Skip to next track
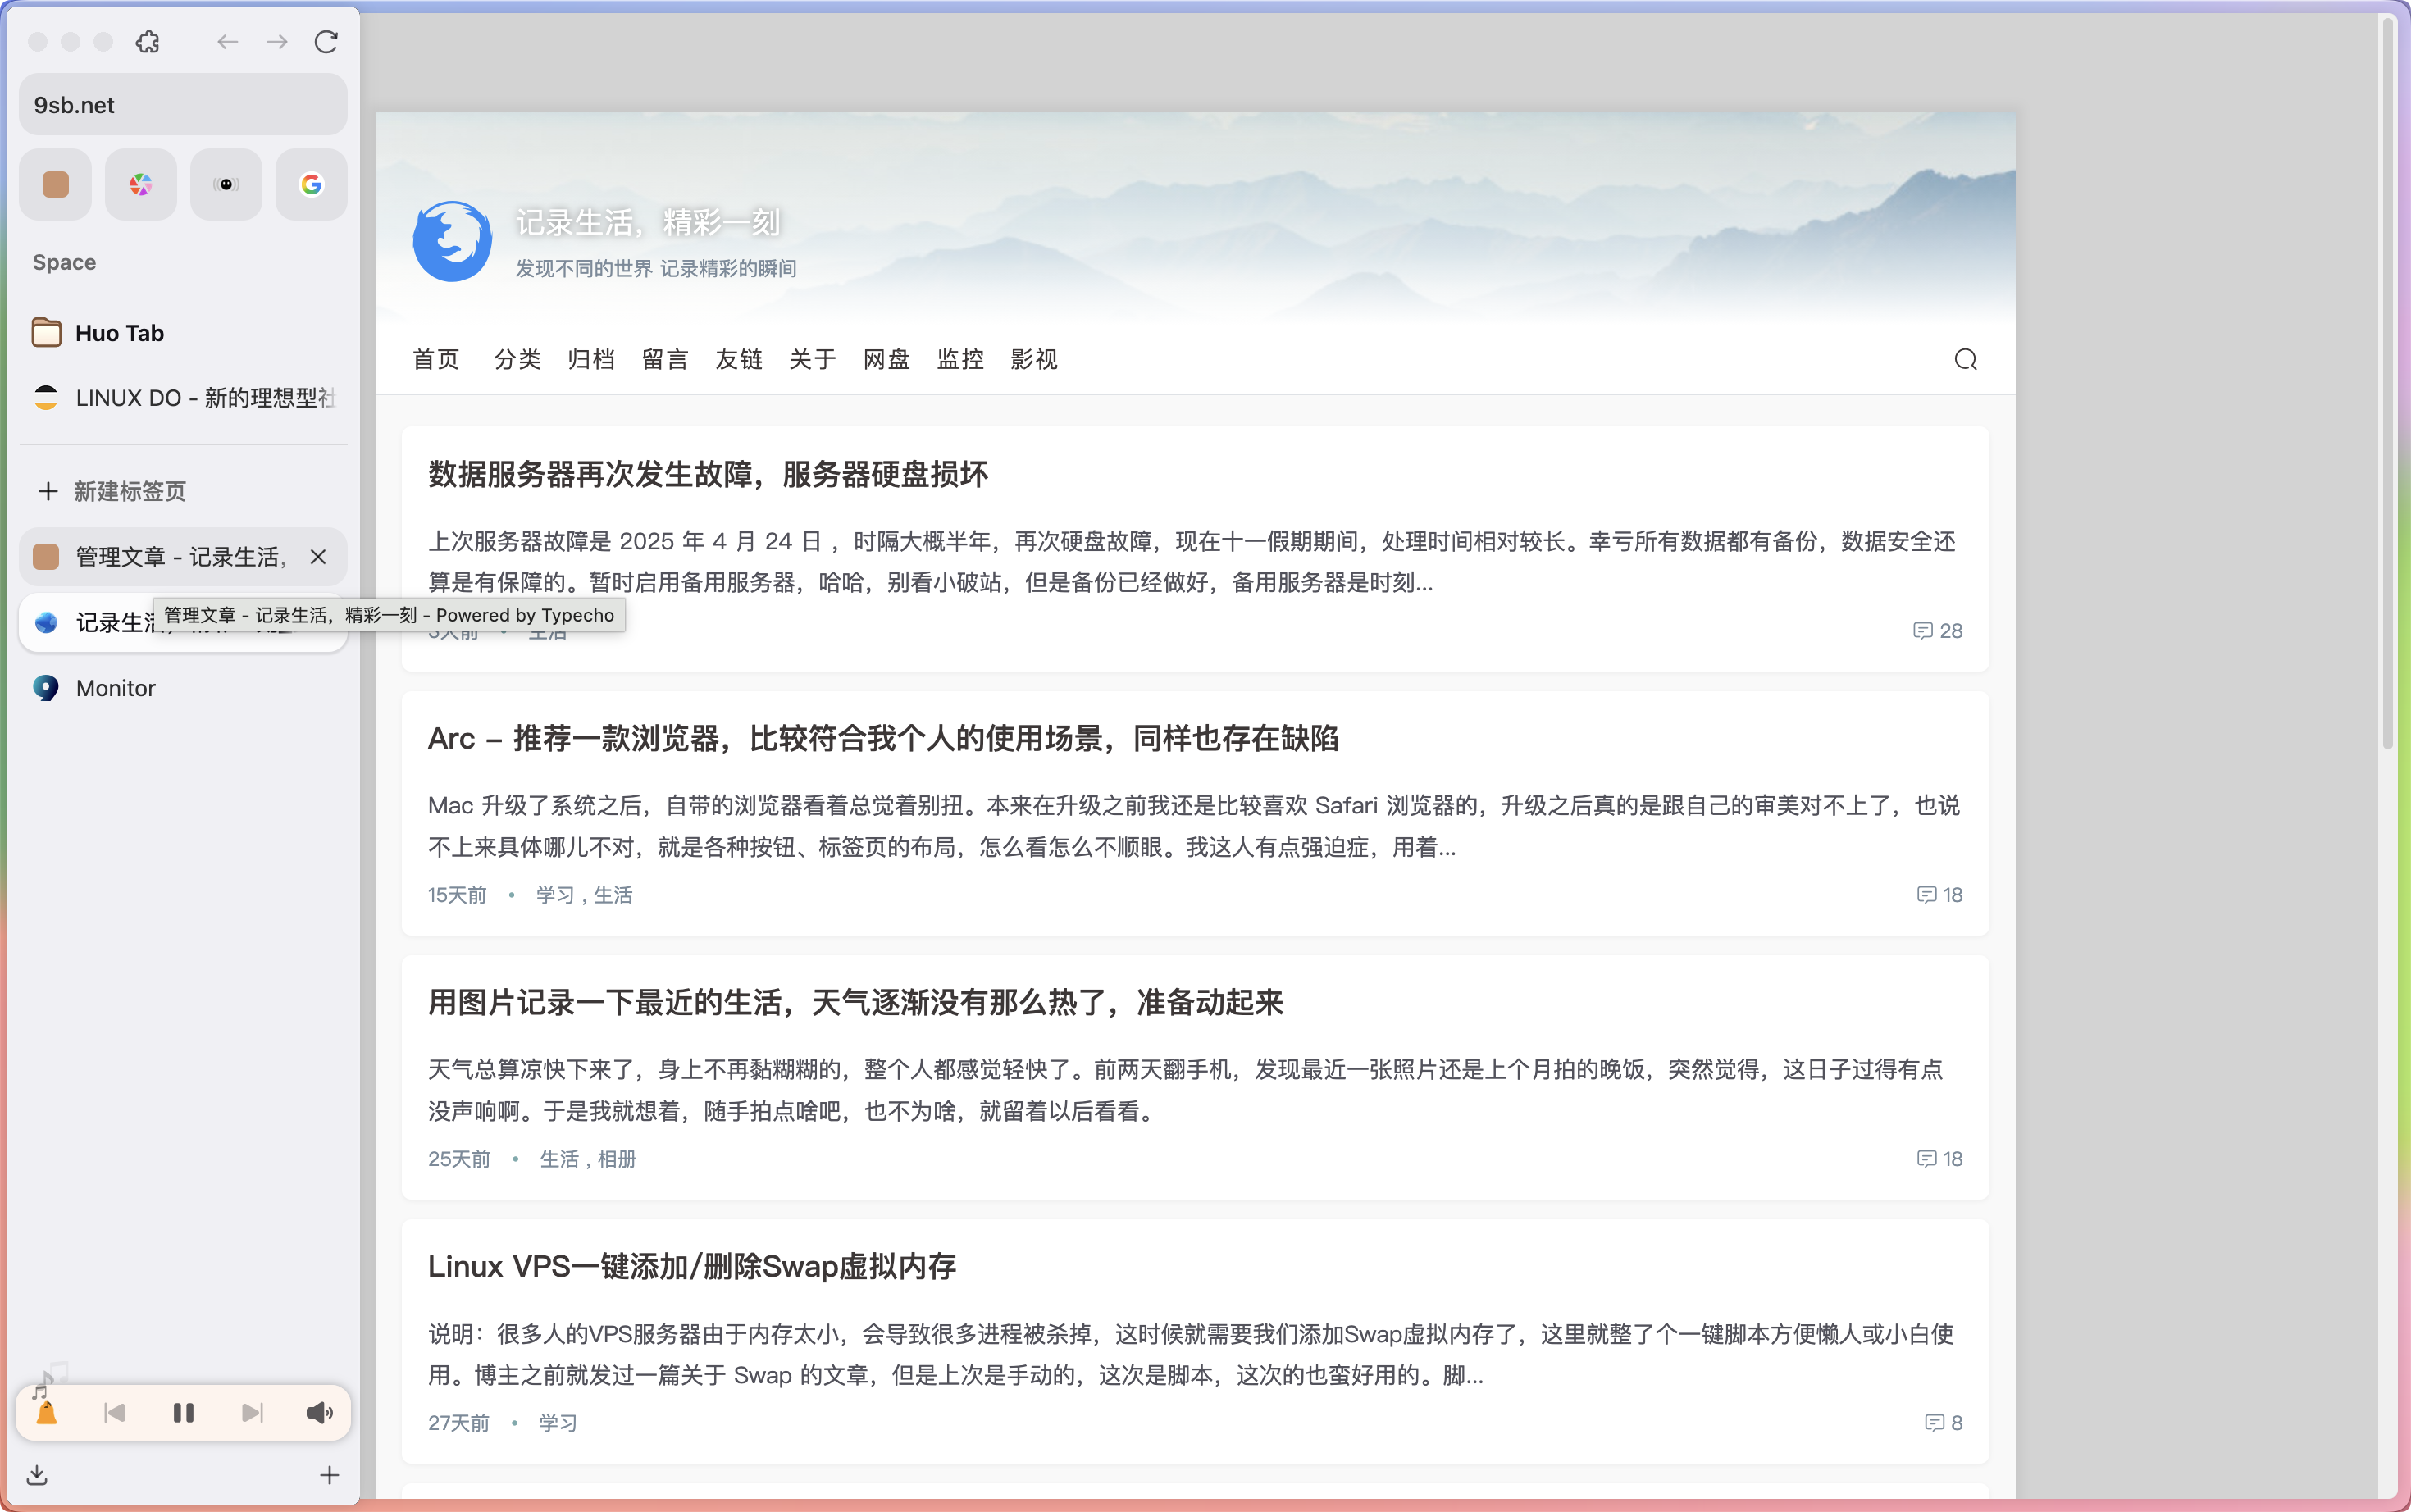 click(252, 1412)
